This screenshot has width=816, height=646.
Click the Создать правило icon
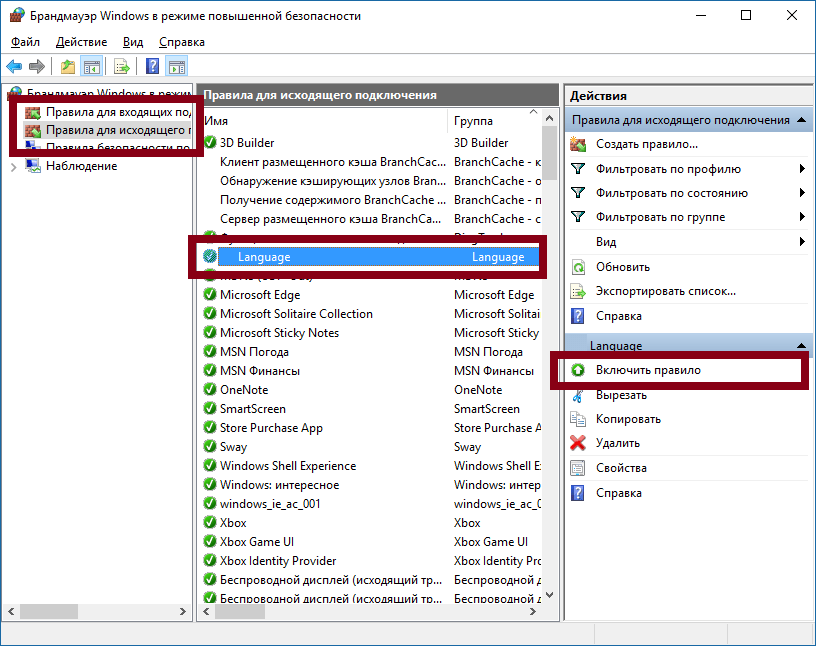pyautogui.click(x=578, y=145)
